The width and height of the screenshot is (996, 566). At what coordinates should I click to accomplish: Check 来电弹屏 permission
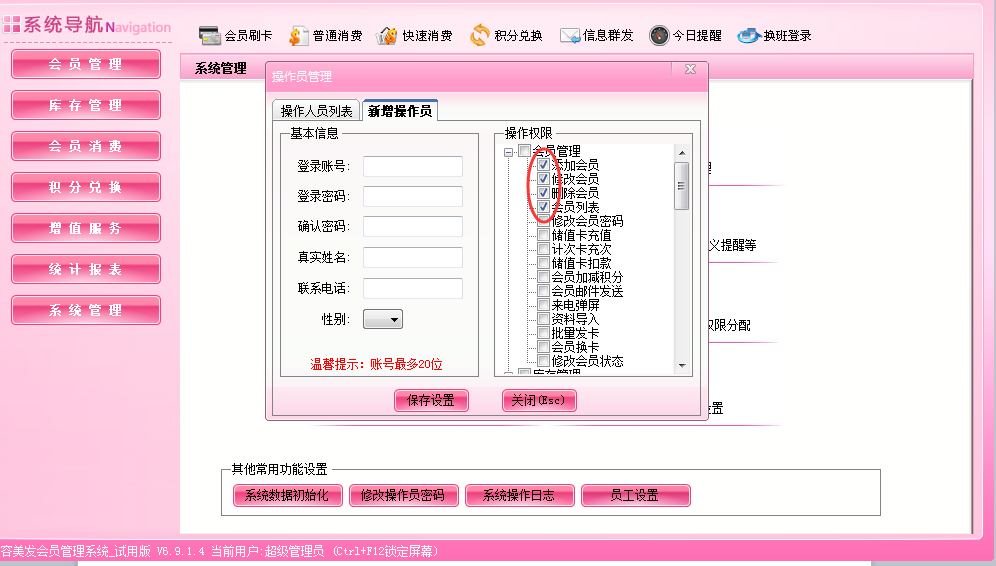544,305
